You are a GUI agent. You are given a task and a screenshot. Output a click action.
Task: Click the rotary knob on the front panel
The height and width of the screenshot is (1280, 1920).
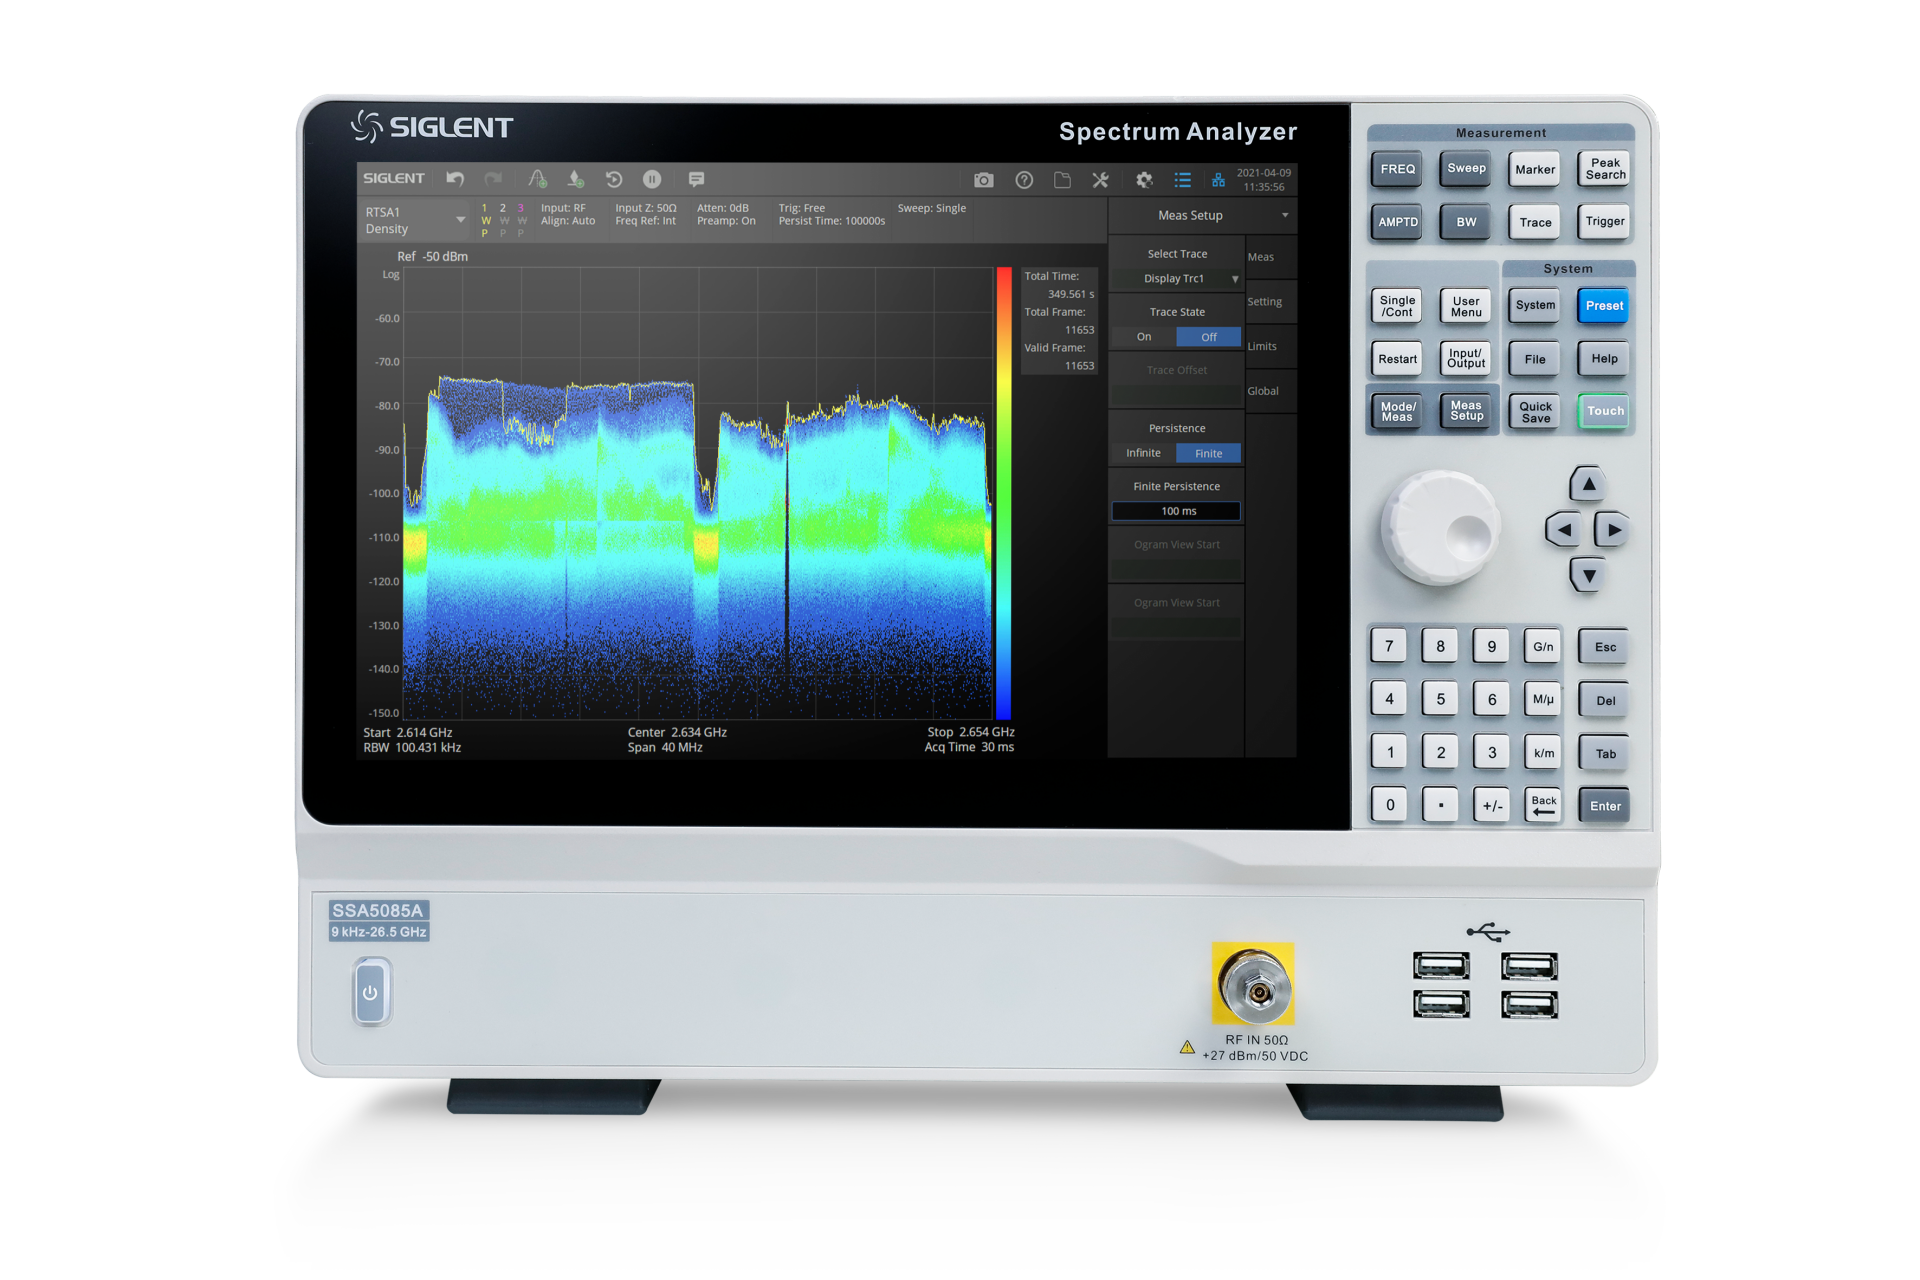[x=1441, y=528]
